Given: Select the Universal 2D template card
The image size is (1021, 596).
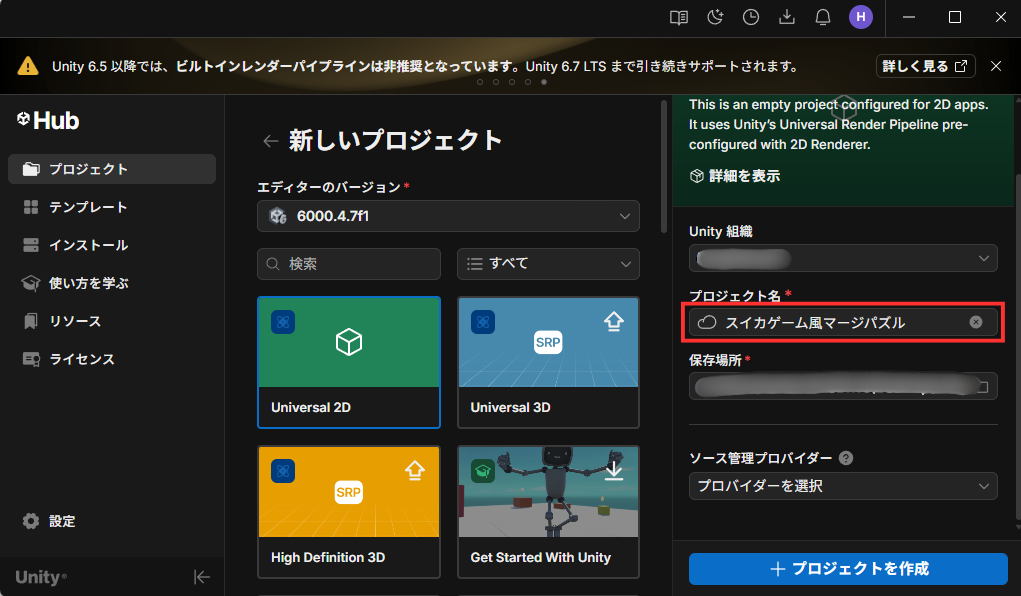Looking at the screenshot, I should pyautogui.click(x=349, y=362).
